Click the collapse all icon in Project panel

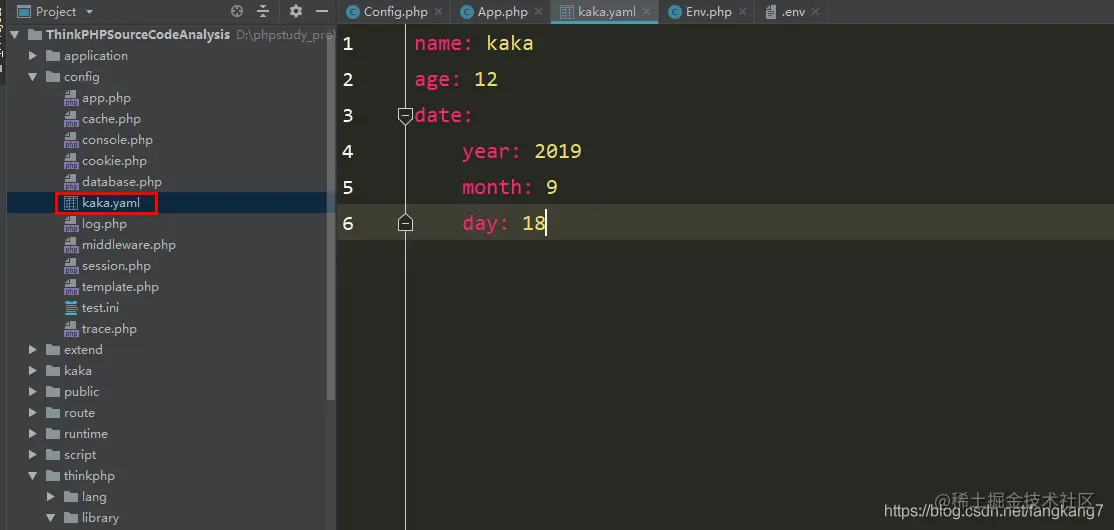263,11
